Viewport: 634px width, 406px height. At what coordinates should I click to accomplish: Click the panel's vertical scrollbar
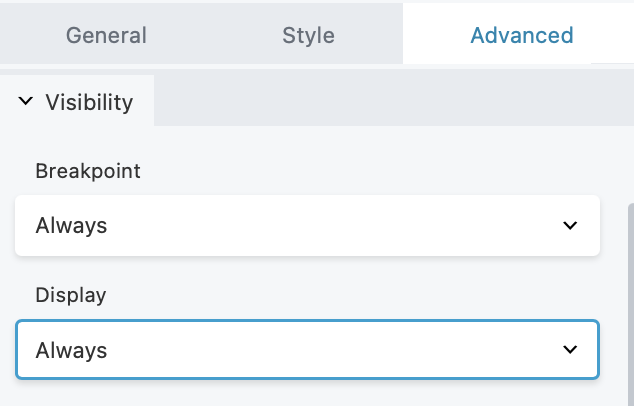(x=630, y=300)
